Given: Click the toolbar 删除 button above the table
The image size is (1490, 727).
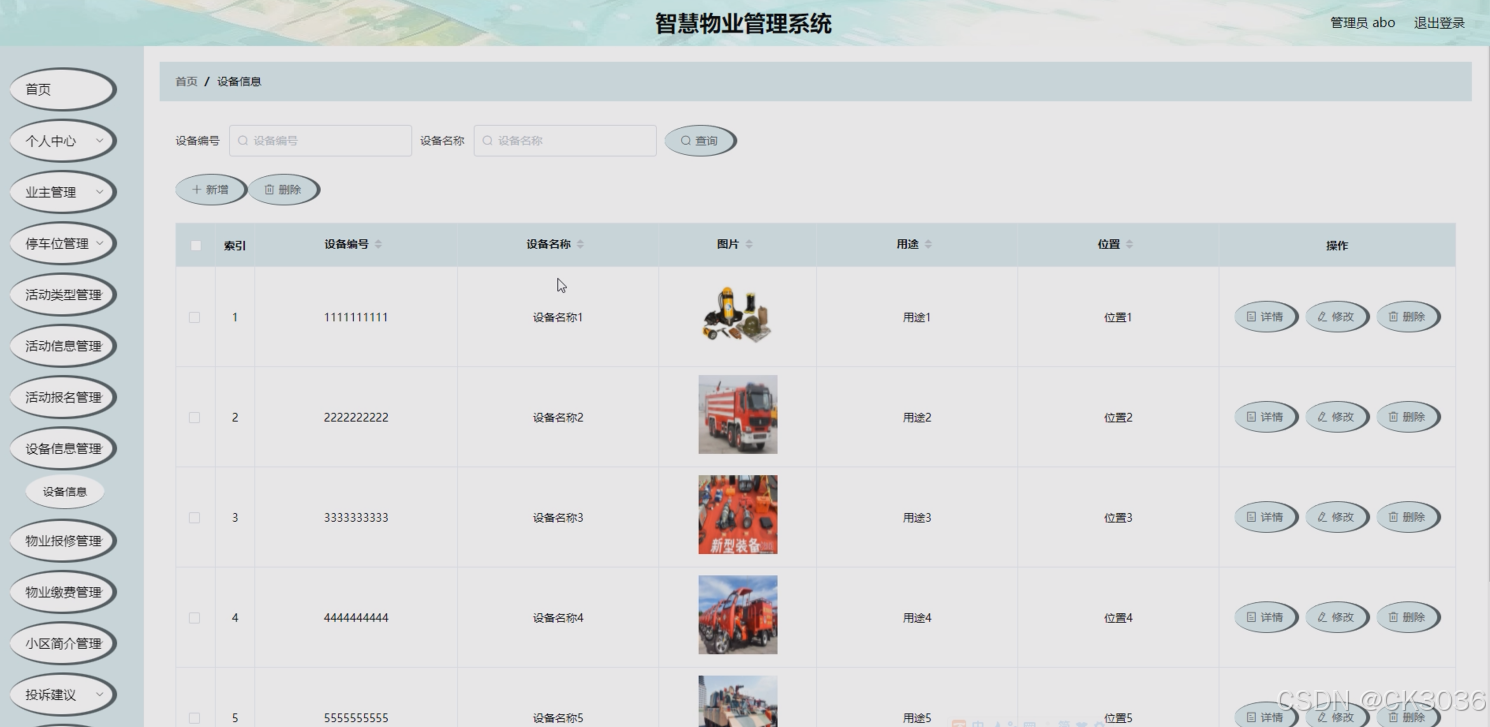Looking at the screenshot, I should point(284,189).
